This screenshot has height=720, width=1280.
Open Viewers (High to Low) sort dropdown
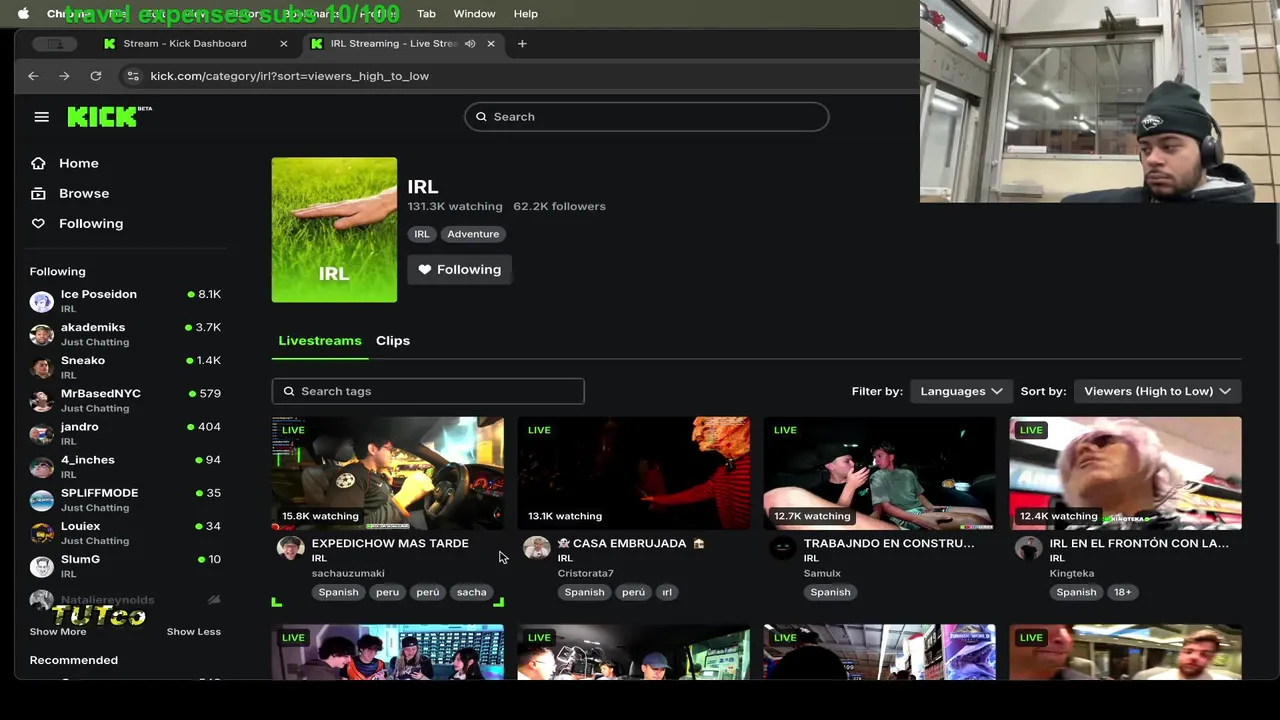click(1157, 391)
